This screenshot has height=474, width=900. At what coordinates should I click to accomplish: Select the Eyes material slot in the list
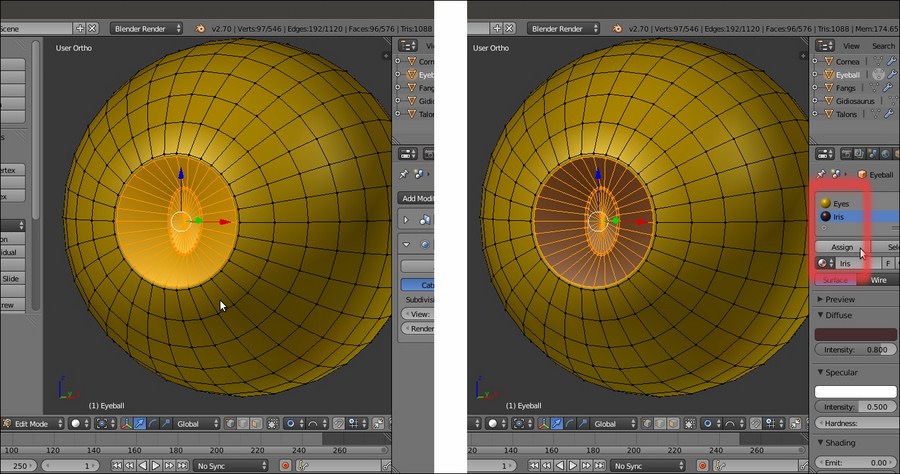[x=840, y=203]
